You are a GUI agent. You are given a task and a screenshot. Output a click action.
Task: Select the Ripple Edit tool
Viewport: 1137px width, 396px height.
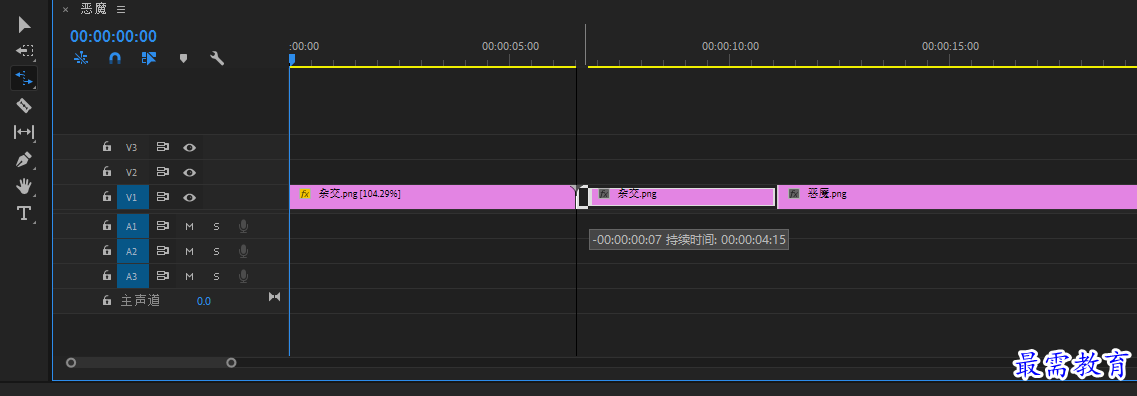click(x=24, y=78)
